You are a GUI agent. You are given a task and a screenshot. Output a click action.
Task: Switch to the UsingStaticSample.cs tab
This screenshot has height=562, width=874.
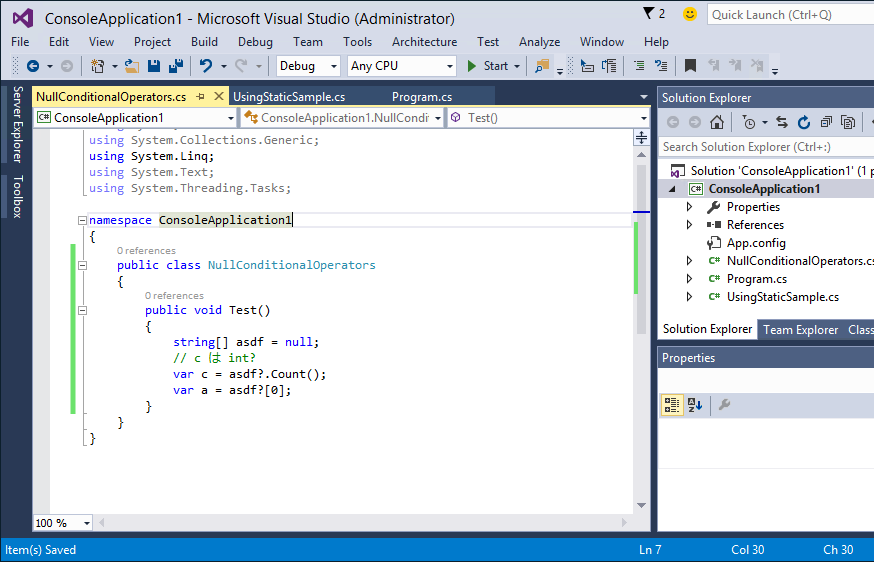click(x=289, y=97)
